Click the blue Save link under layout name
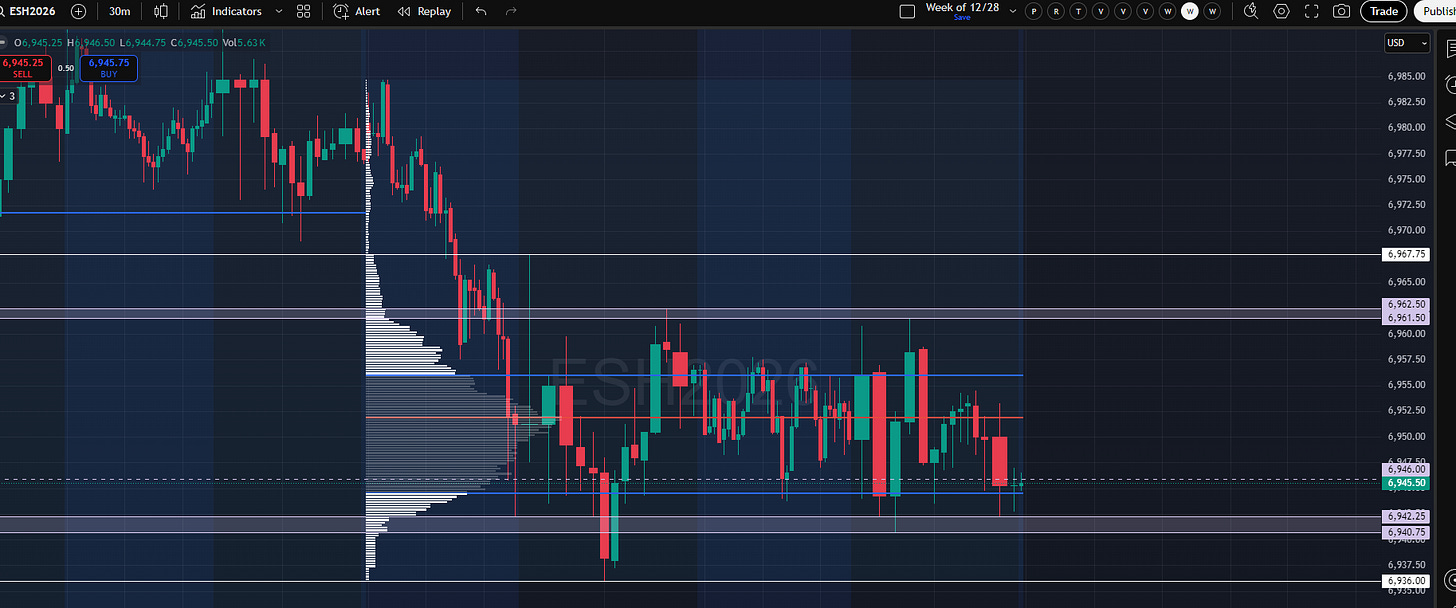The height and width of the screenshot is (608, 1456). click(961, 17)
